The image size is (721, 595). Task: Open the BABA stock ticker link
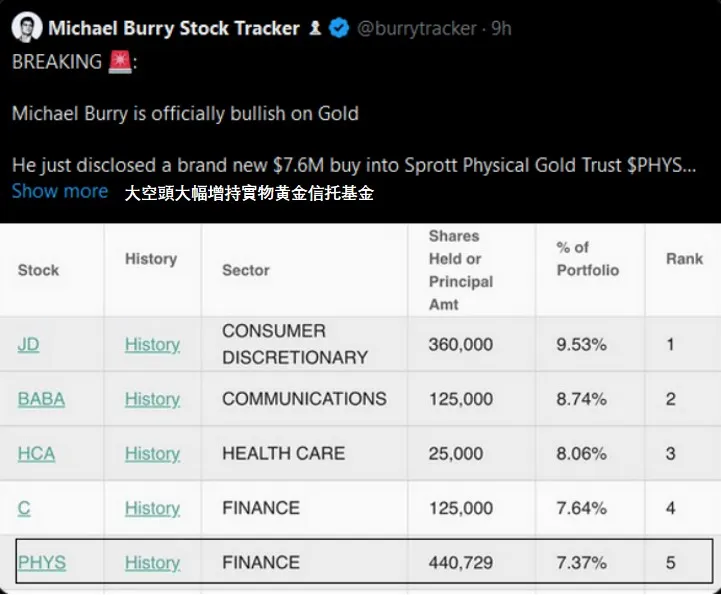[x=41, y=399]
